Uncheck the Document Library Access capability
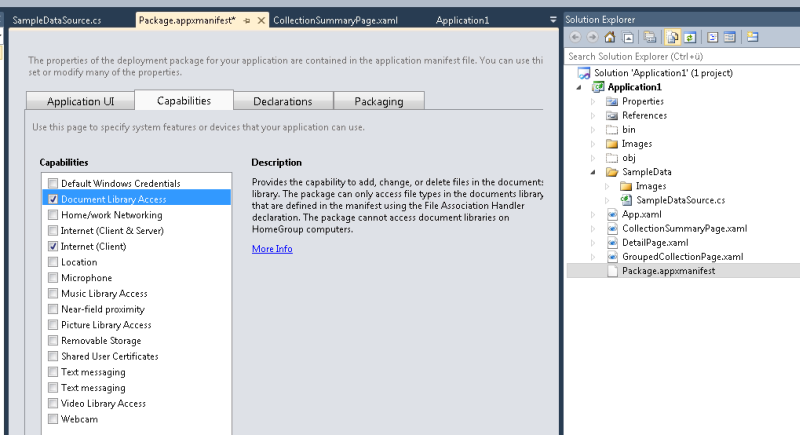 (52, 199)
